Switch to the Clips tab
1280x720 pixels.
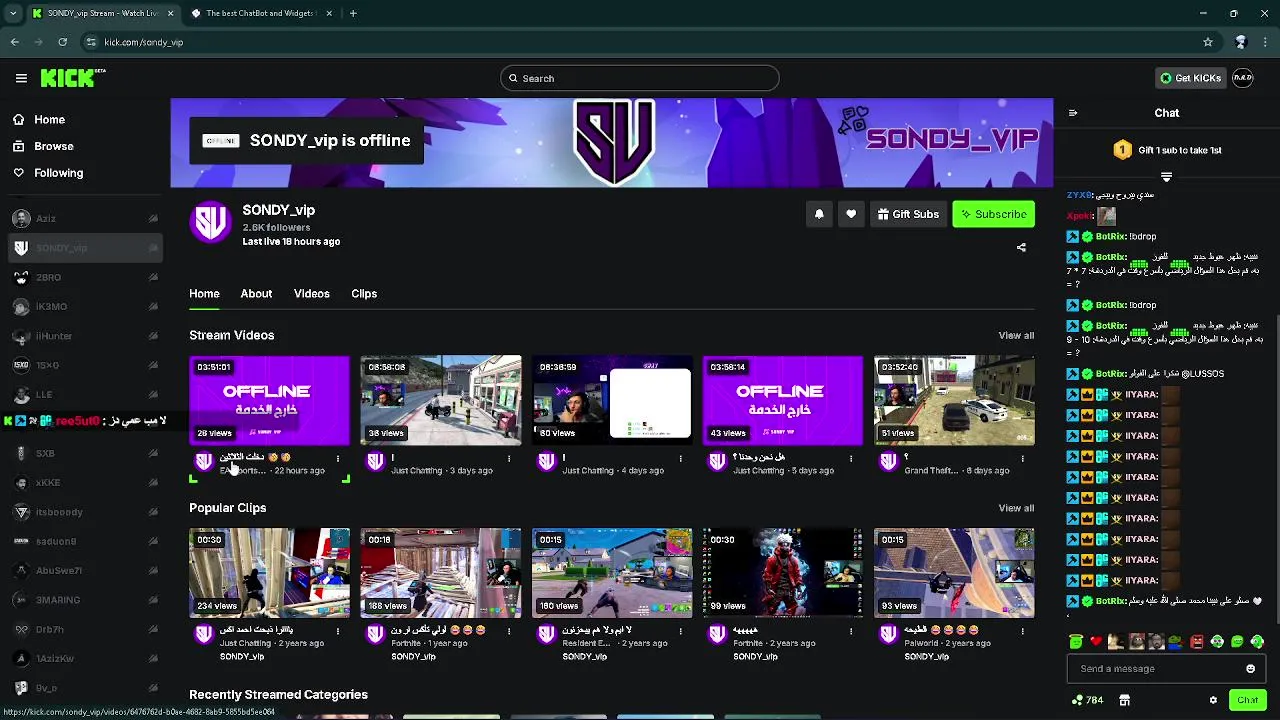(x=364, y=294)
